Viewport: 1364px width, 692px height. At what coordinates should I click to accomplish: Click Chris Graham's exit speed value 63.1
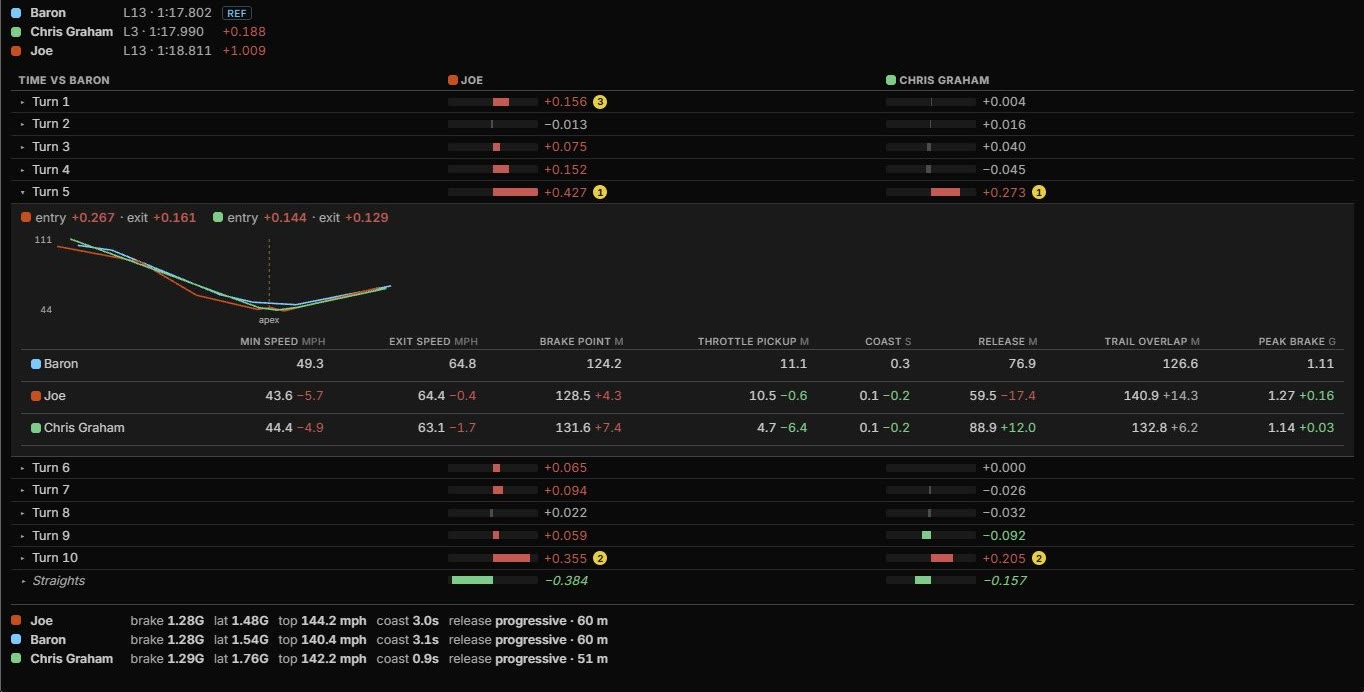(431, 428)
